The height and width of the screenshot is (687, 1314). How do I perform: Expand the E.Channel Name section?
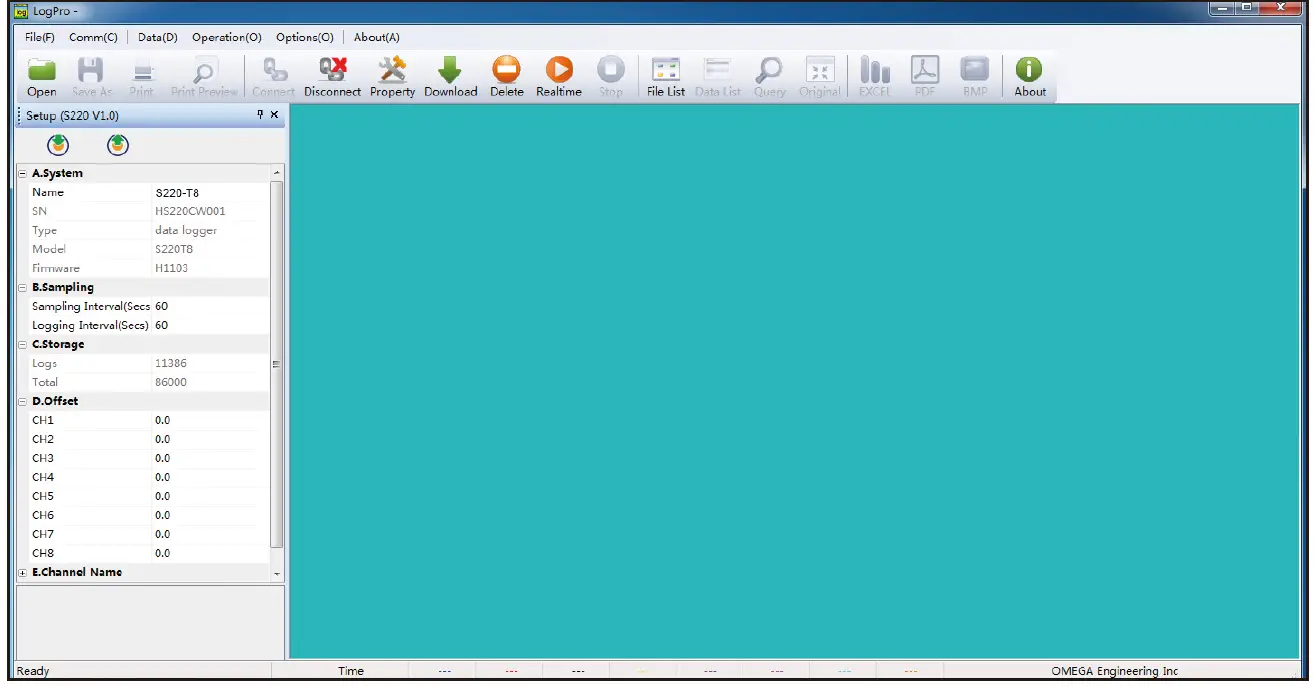22,573
